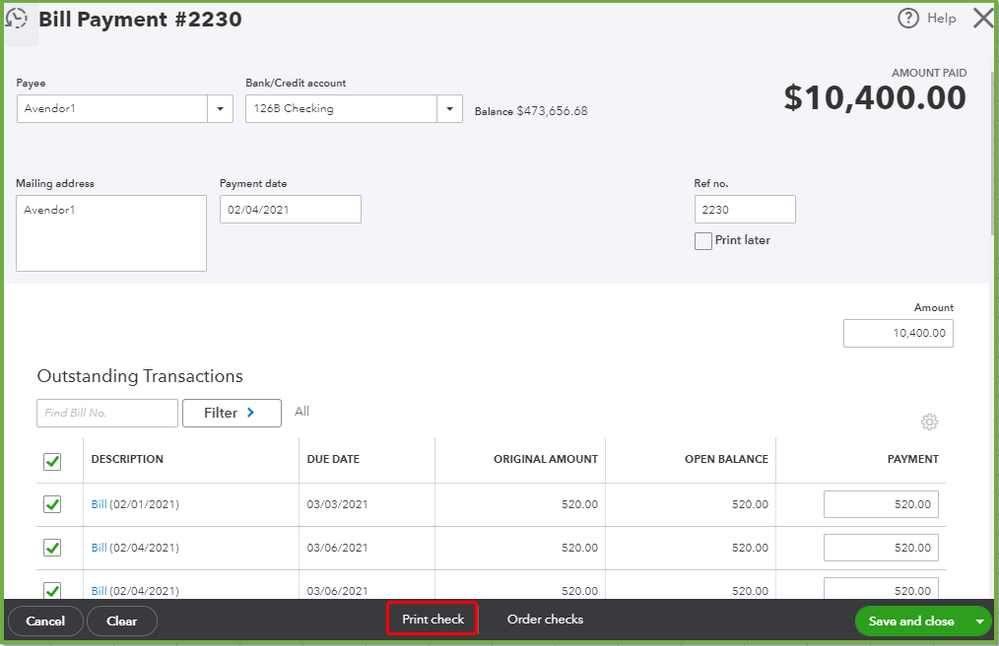Expand the Filter panel
The image size is (999, 646).
231,413
